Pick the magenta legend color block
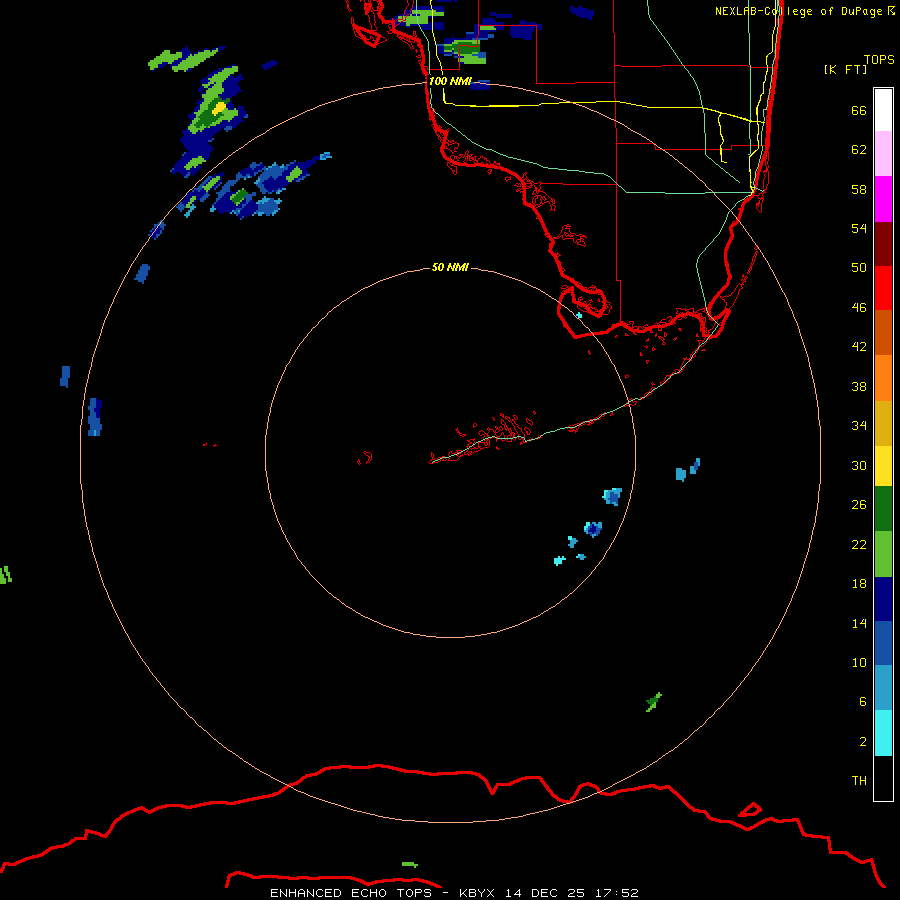 click(883, 199)
